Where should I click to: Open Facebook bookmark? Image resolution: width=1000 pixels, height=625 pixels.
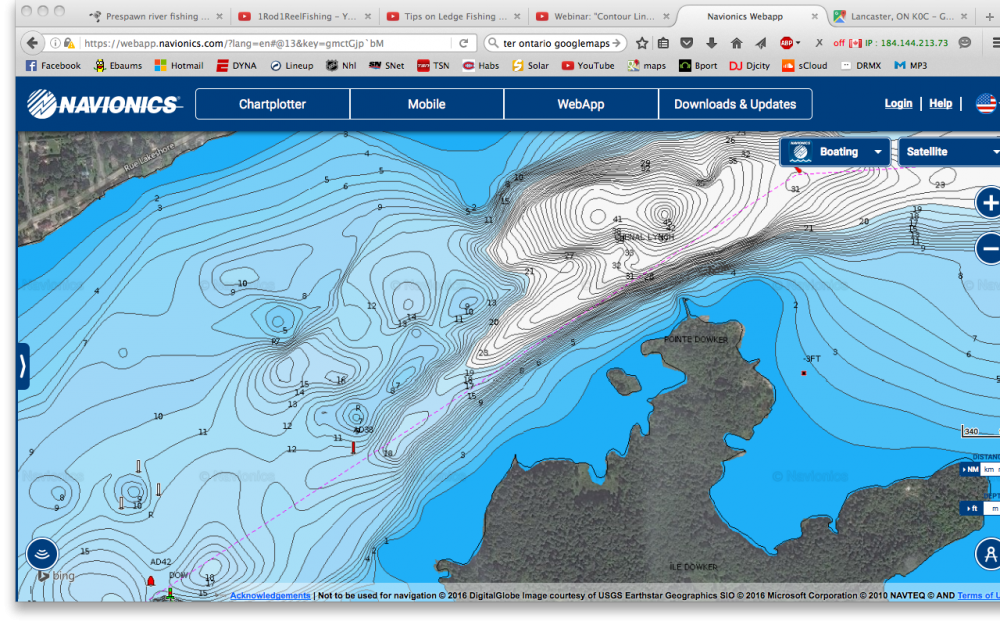point(53,65)
